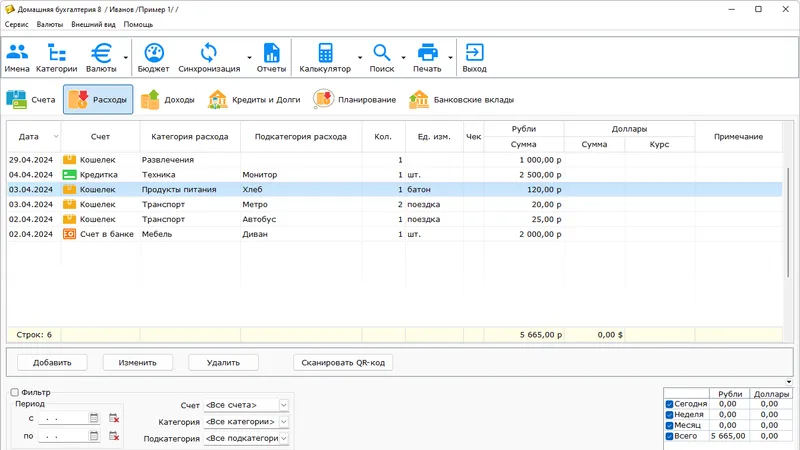The height and width of the screenshot is (450, 800).
Task: Open the Сервис menu
Action: (17, 23)
